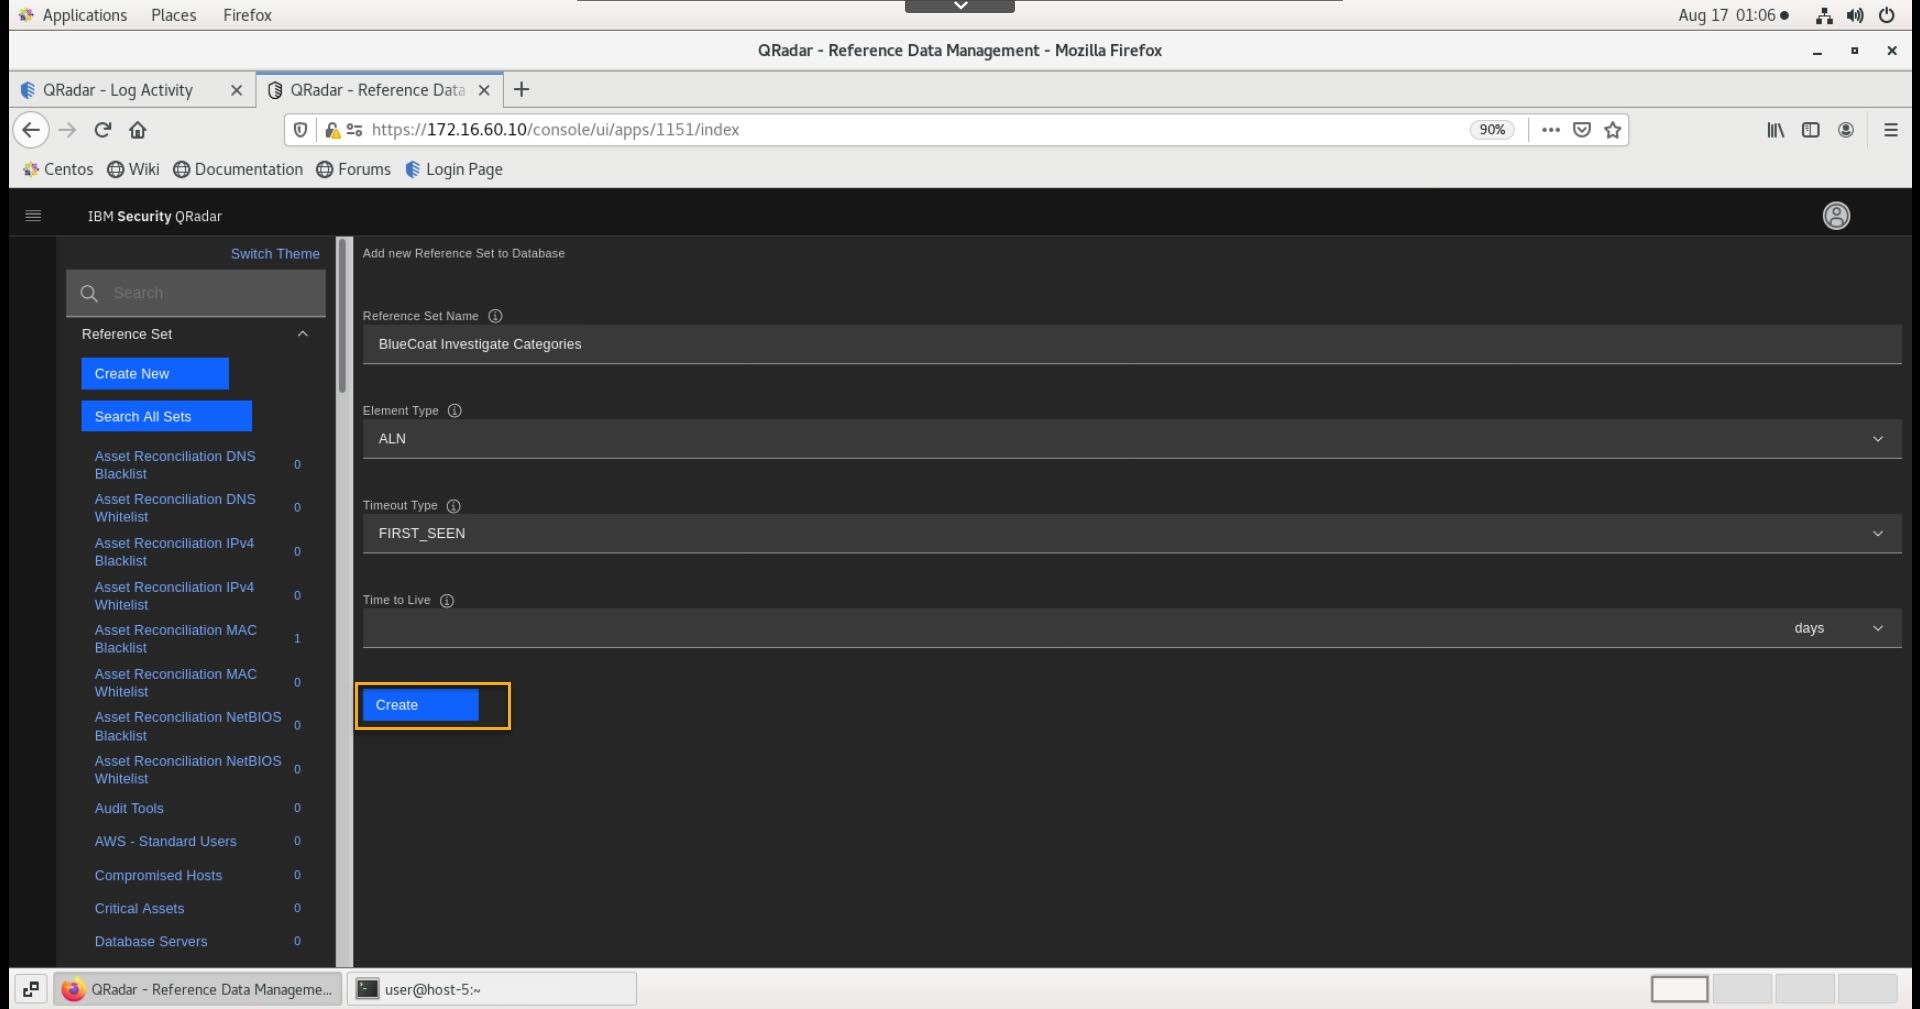
Task: Click the power icon in top panel
Action: [1886, 15]
